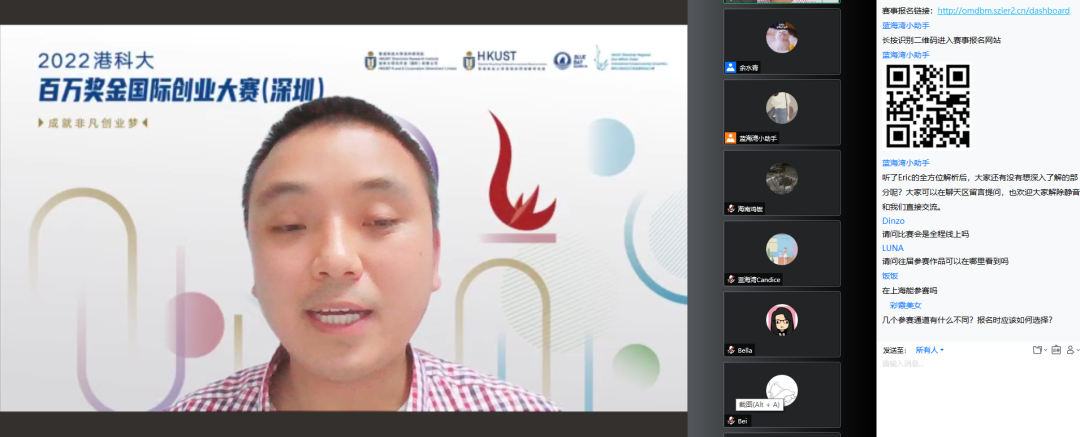The height and width of the screenshot is (437, 1080).
Task: Click message 在上海能参赛吗
Action: coord(909,290)
